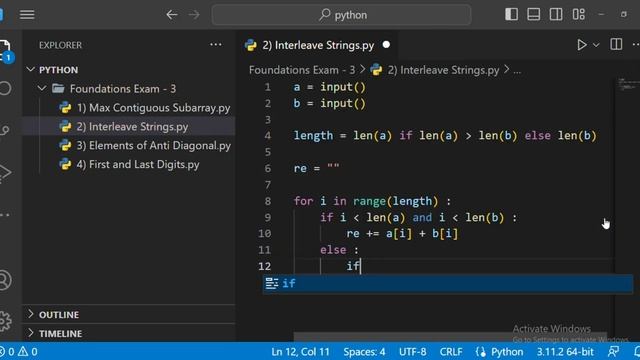Screen dimensions: 640x360
Task: Go back with the left arrow
Action: (172, 15)
